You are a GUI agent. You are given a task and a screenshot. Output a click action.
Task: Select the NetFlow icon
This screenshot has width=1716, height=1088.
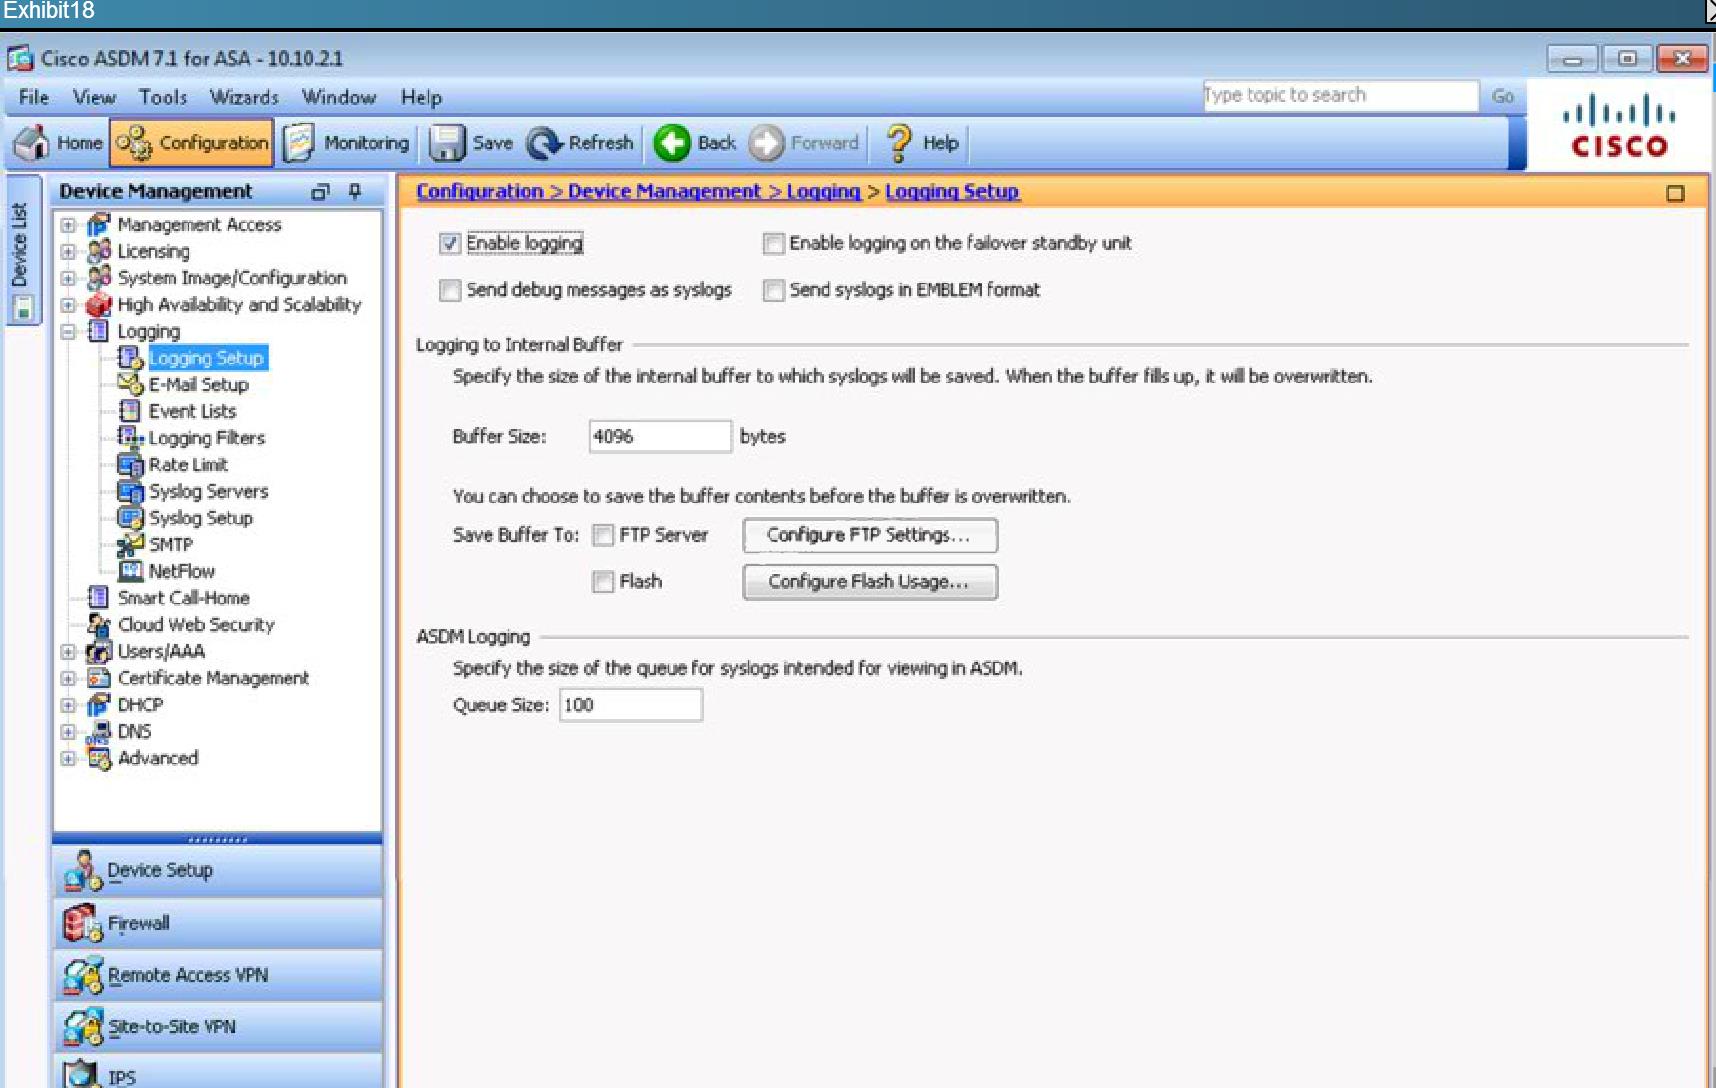(x=130, y=571)
